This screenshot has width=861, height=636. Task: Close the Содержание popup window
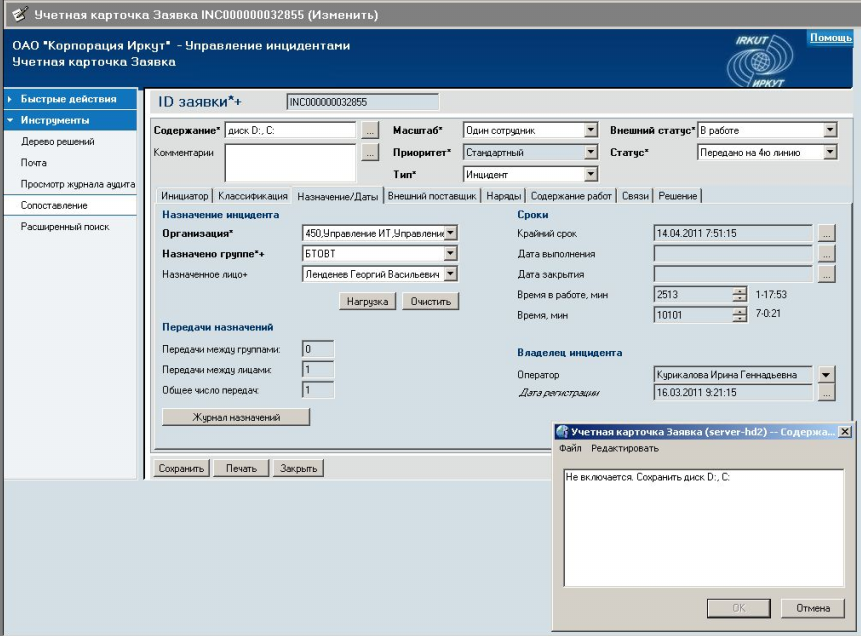point(845,432)
